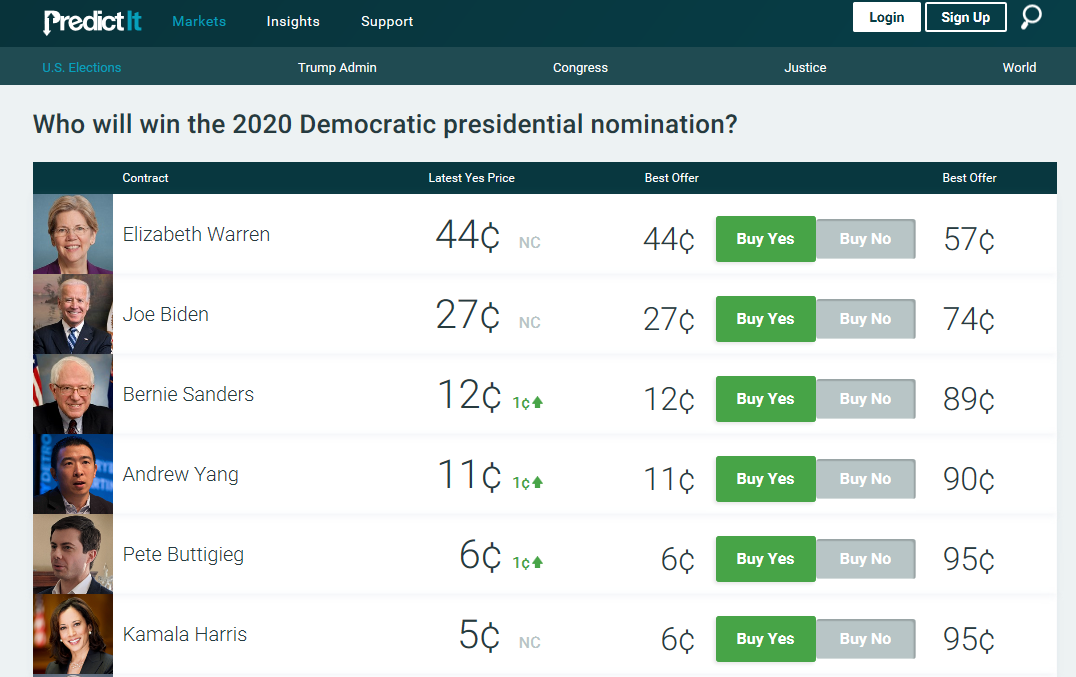Click Kamala Harris' photo thumbnail
The image size is (1076, 677).
(73, 634)
